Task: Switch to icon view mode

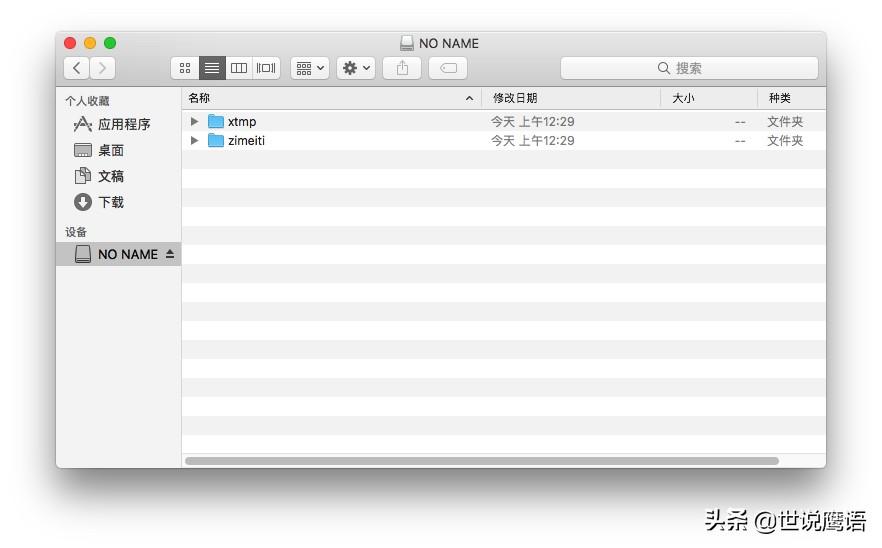Action: [185, 68]
